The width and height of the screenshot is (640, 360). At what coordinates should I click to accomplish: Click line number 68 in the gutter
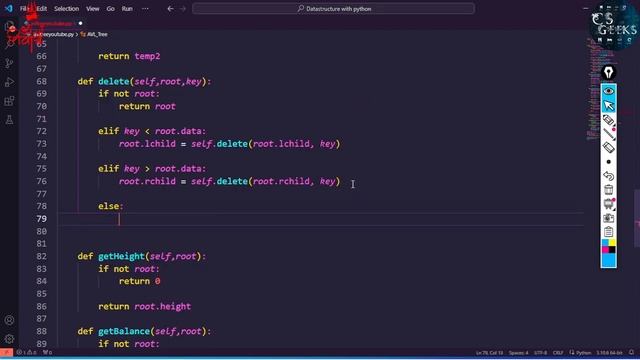[42, 81]
